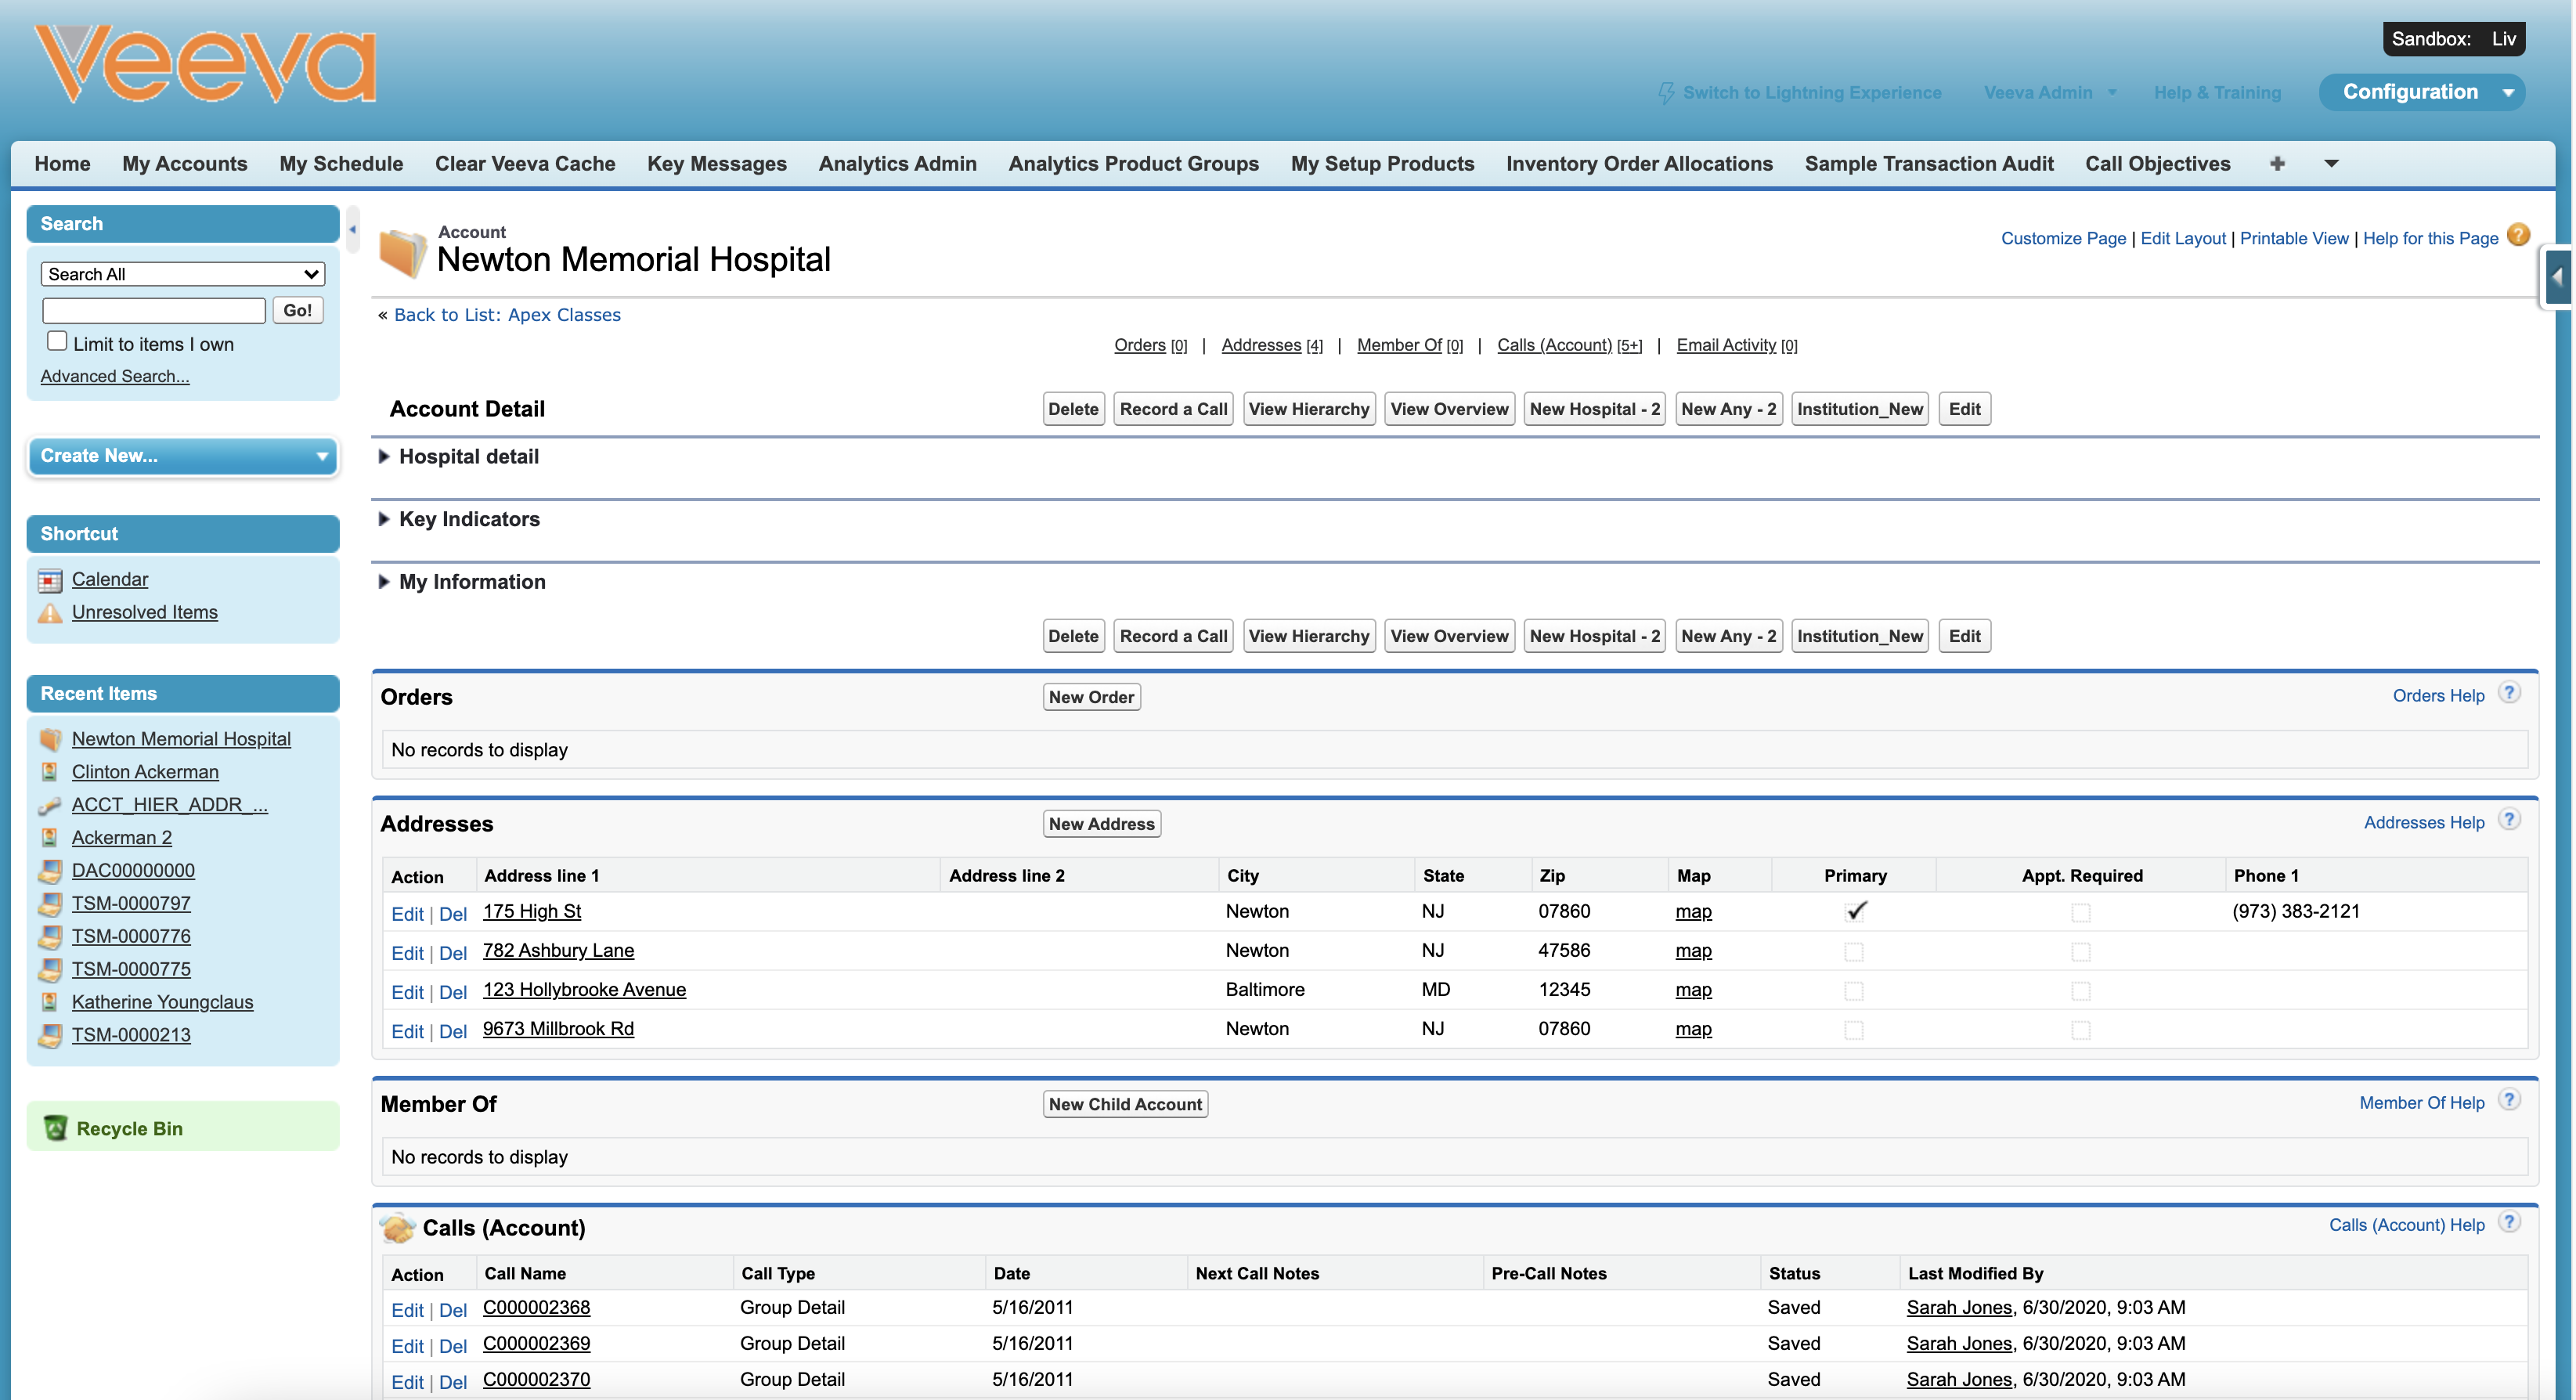The height and width of the screenshot is (1400, 2576).
Task: Toggle Primary checkbox for 782 Ashbury Lane
Action: tap(1854, 951)
